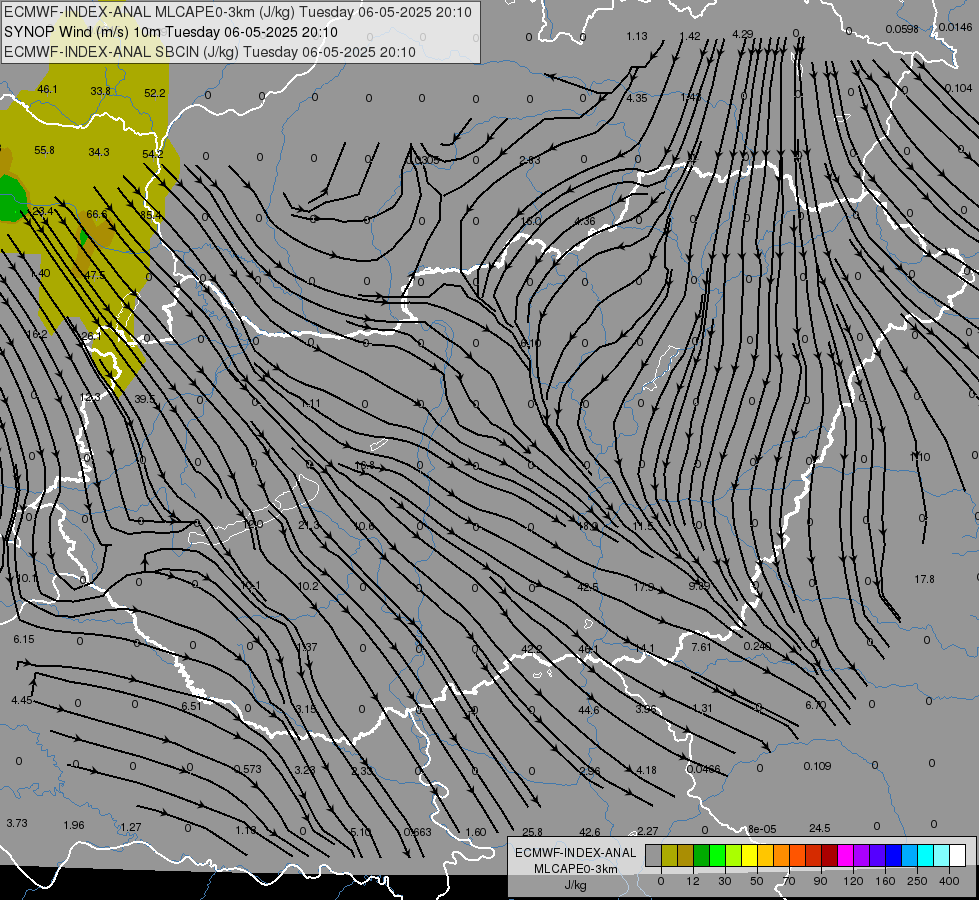Click the '50' legend tick label

click(757, 881)
